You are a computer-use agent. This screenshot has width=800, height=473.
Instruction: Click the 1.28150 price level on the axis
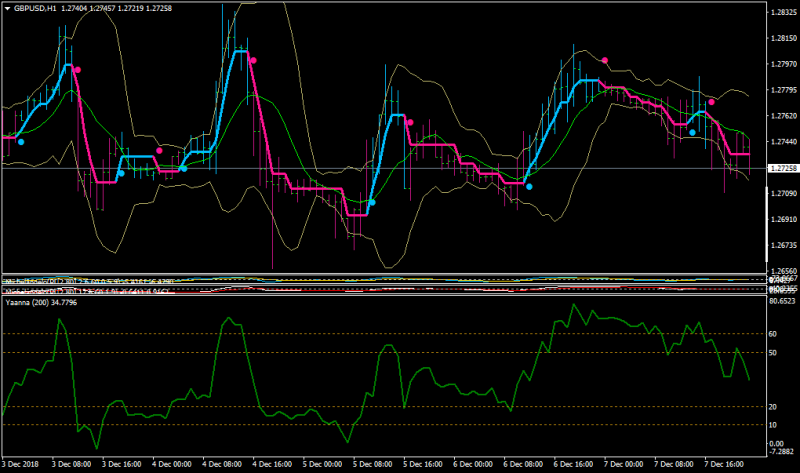784,38
